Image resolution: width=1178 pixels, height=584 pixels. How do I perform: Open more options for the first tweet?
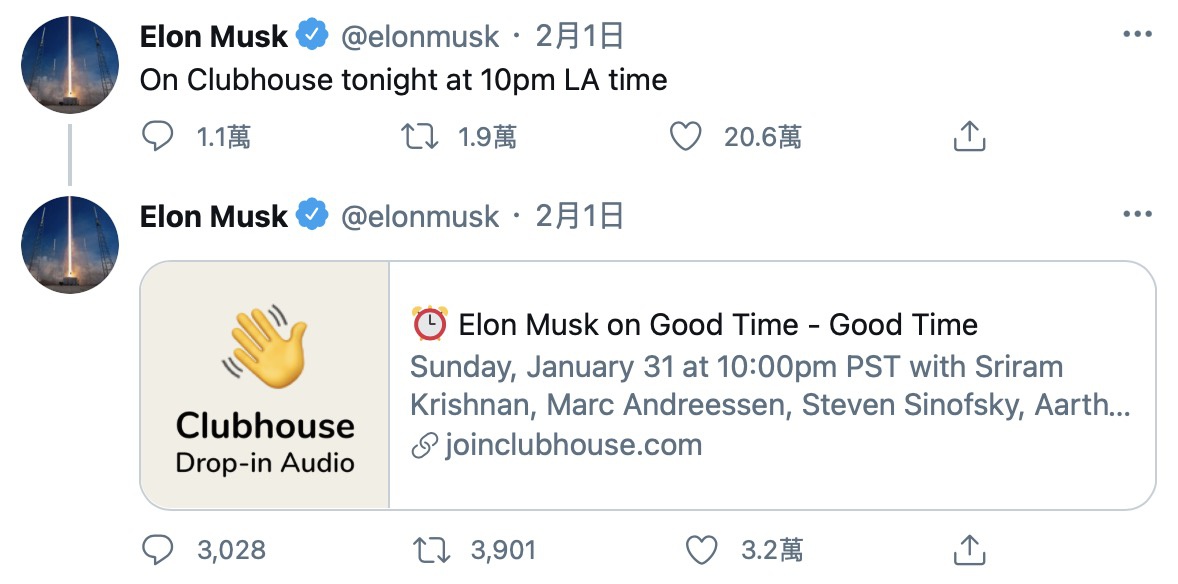[1138, 35]
